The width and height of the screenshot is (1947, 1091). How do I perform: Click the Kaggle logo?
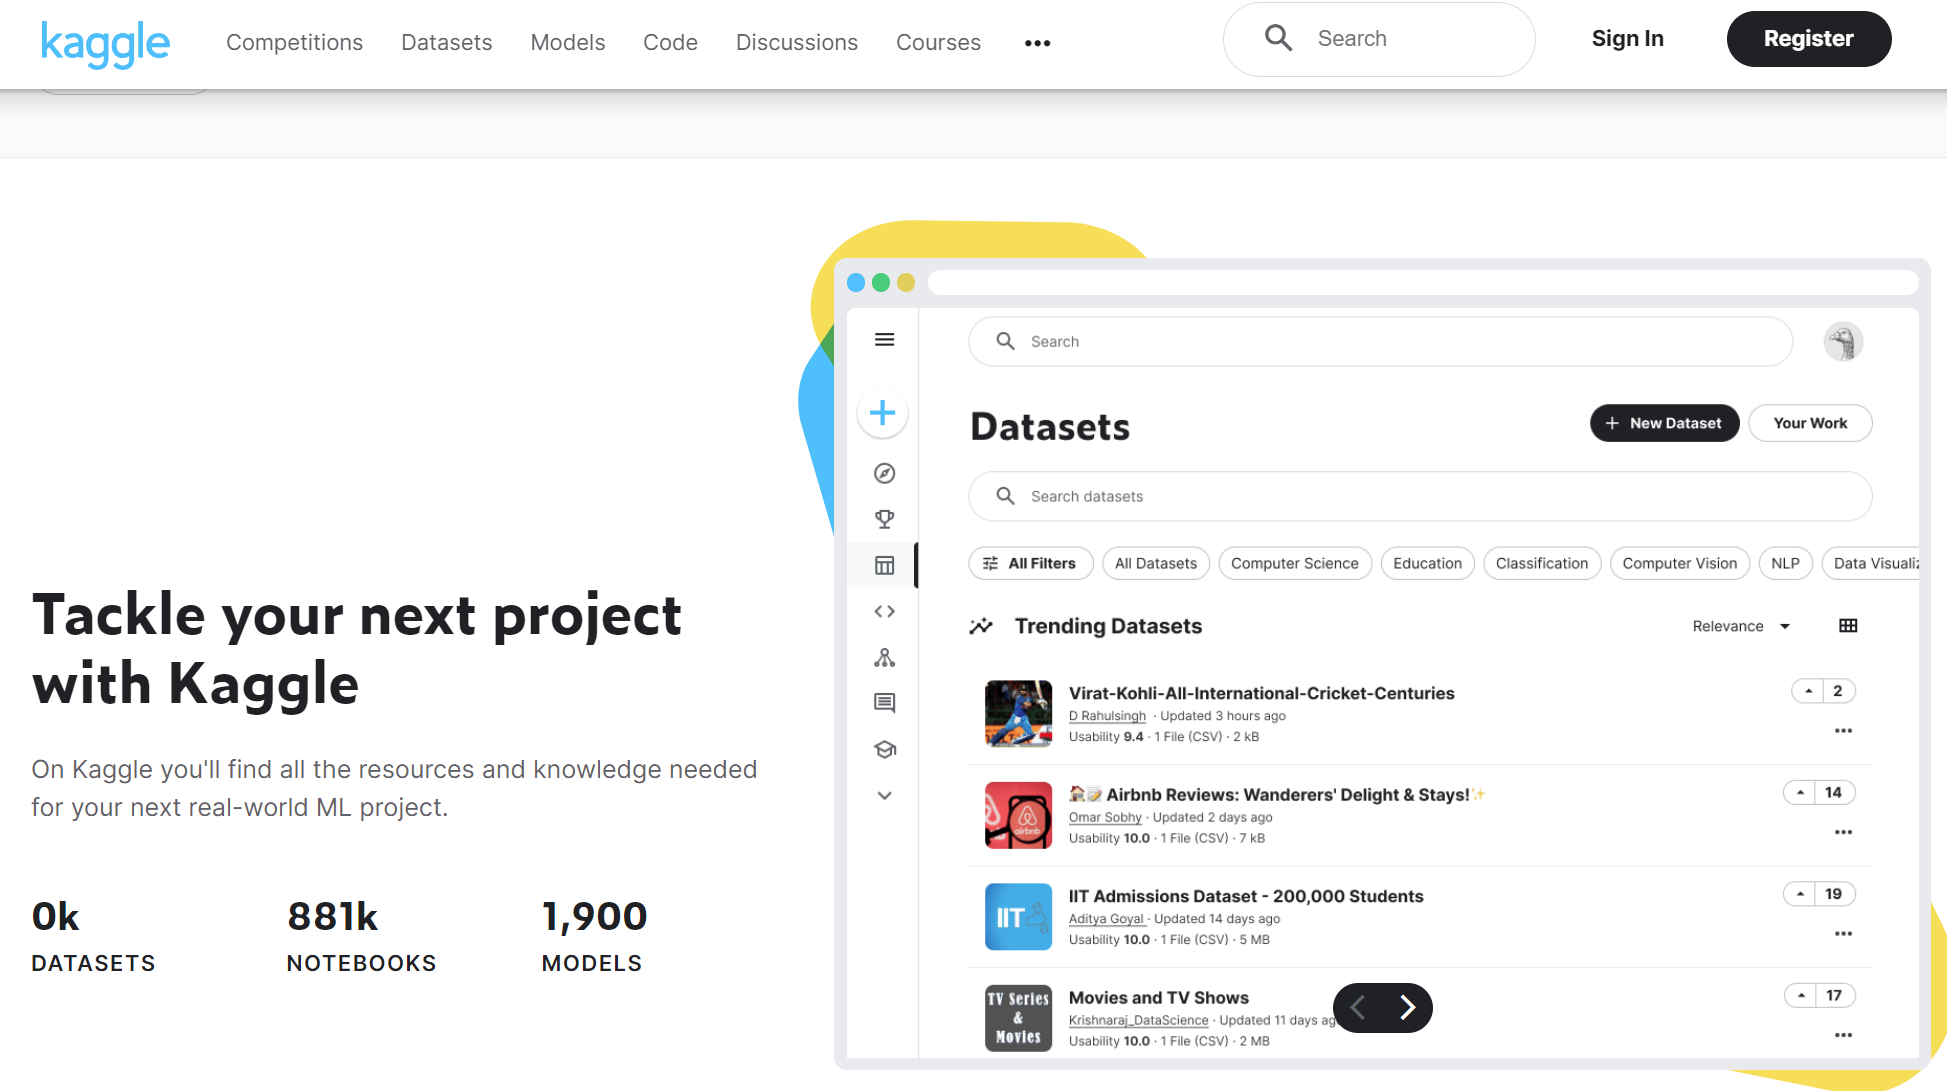click(x=105, y=43)
